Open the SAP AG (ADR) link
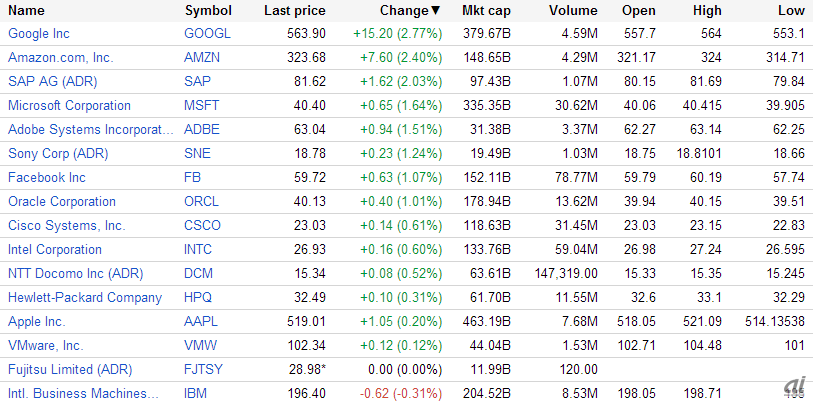This screenshot has height=404, width=813. click(x=51, y=81)
